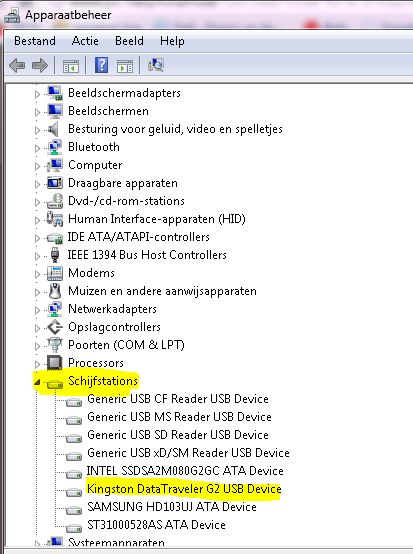Click the Modems category icon
Screen dimensions: 413x554
[55, 273]
